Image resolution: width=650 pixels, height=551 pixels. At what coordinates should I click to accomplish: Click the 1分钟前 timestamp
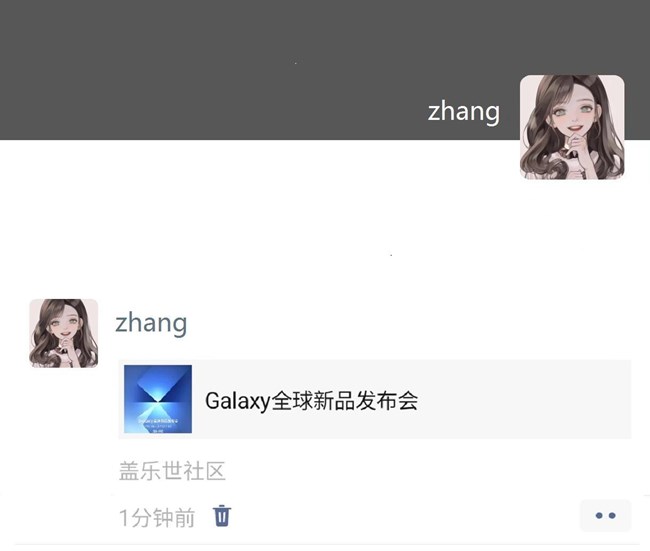click(x=157, y=517)
